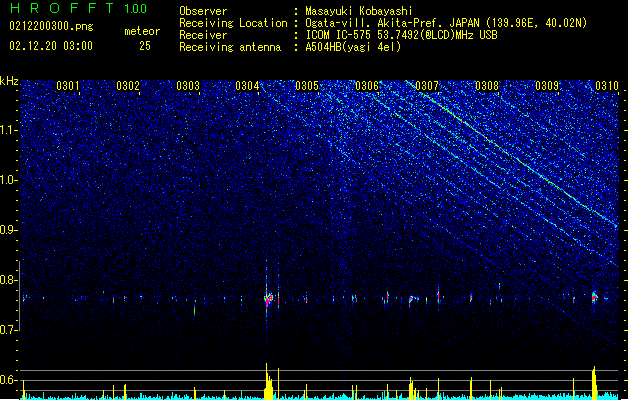Click the Receiving Location label
This screenshot has height=400, width=629.
click(233, 23)
